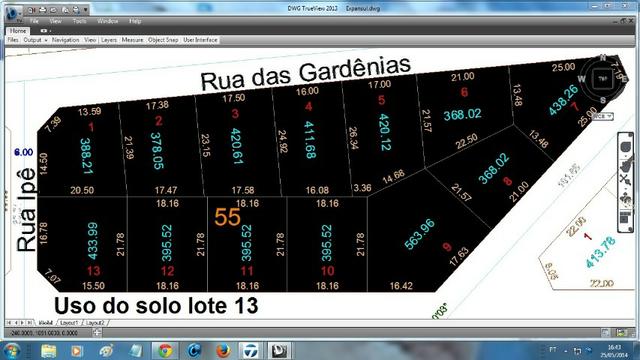Screen dimensions: 640x360
Task: Open the WCS coordinate system dropdown
Action: (603, 116)
